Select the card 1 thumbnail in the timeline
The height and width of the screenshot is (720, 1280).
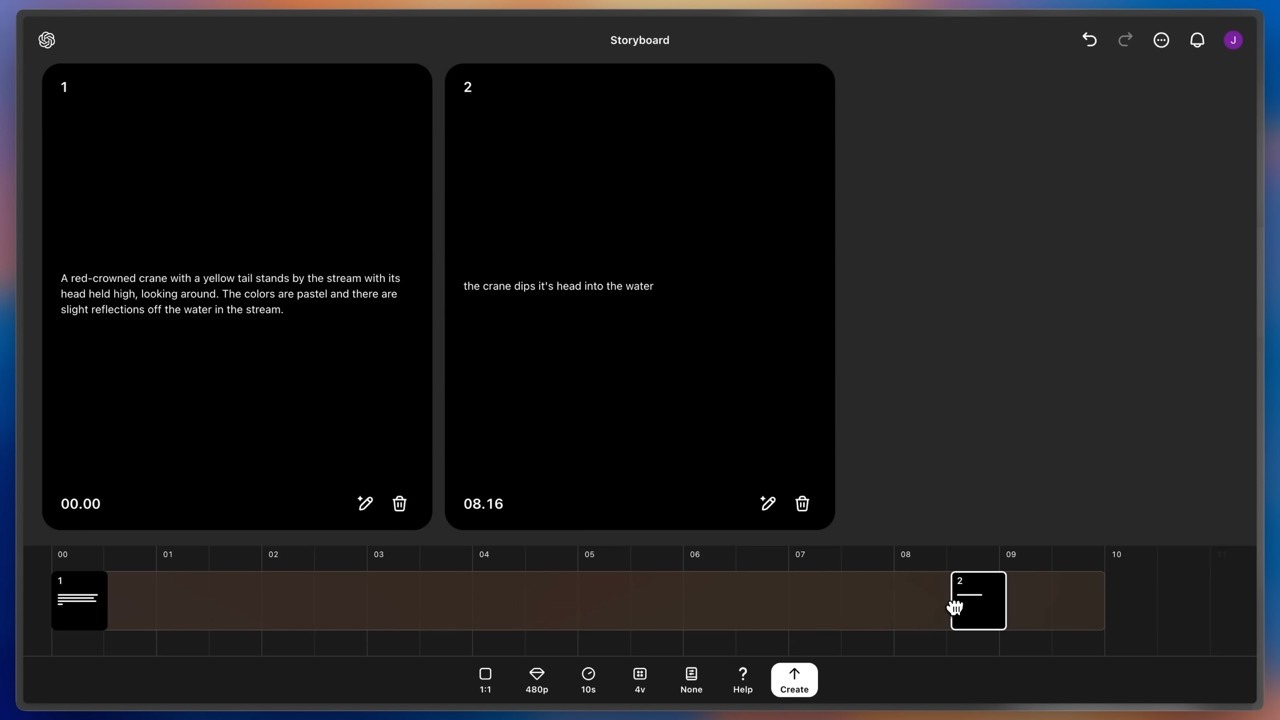(79, 600)
